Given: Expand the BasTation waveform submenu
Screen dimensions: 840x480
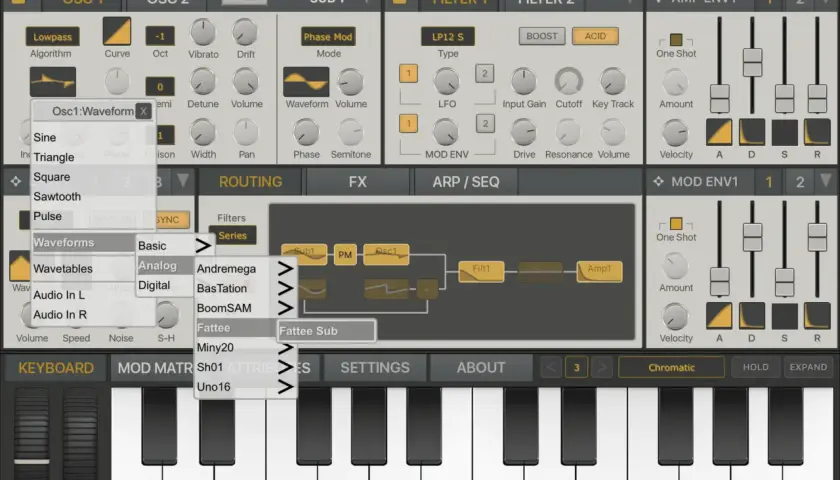Looking at the screenshot, I should click(x=245, y=288).
